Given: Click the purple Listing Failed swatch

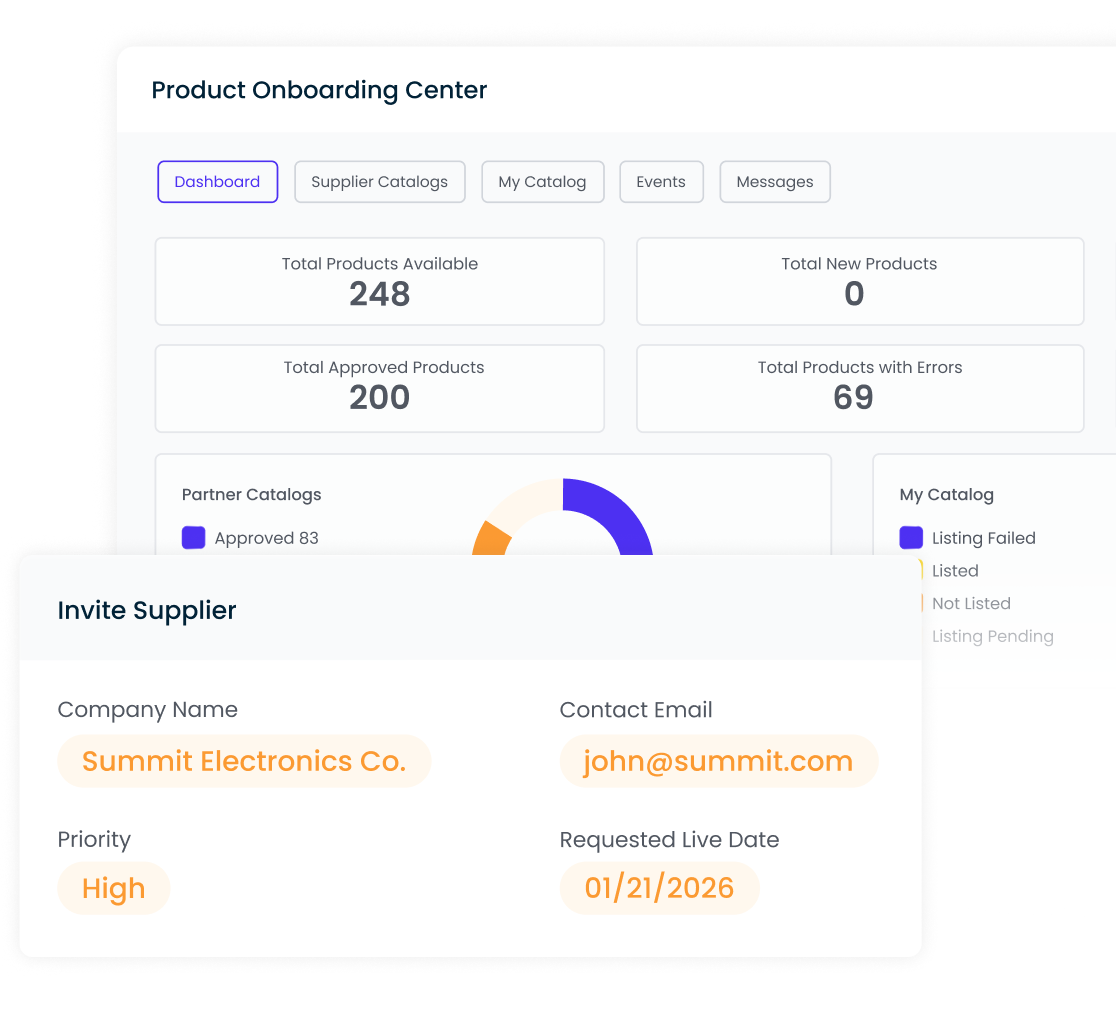Looking at the screenshot, I should 911,538.
